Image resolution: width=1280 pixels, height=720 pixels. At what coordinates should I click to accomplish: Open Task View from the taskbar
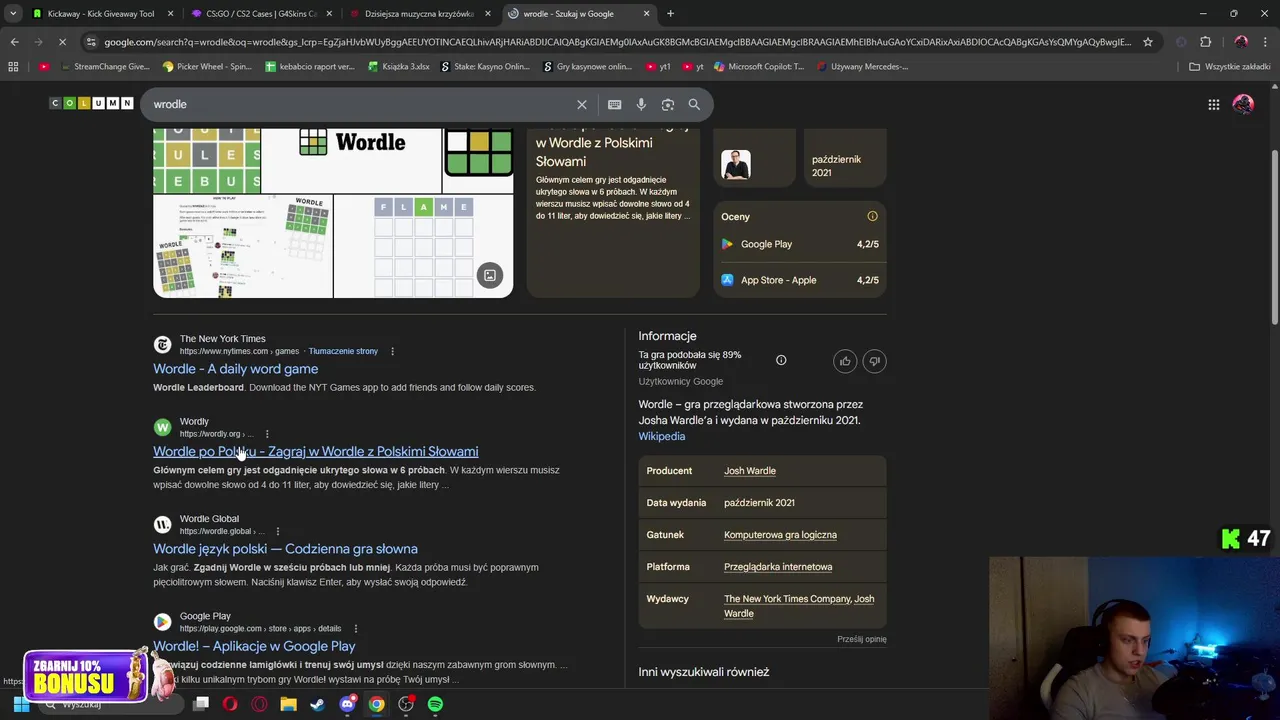[x=200, y=704]
